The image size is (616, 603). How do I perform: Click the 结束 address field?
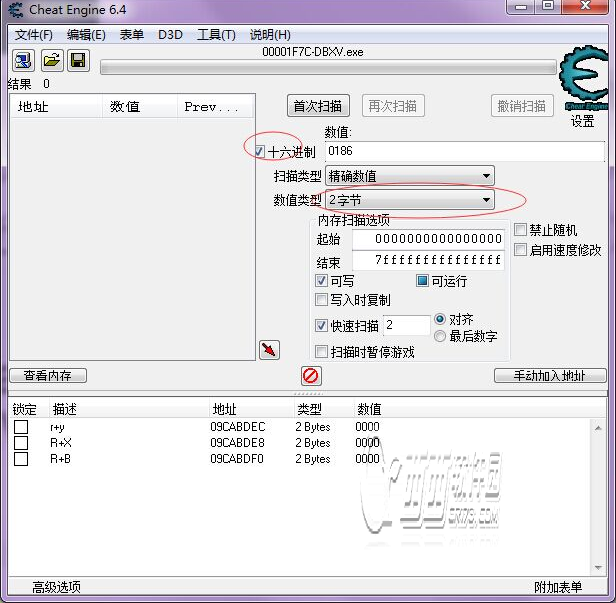click(x=428, y=260)
